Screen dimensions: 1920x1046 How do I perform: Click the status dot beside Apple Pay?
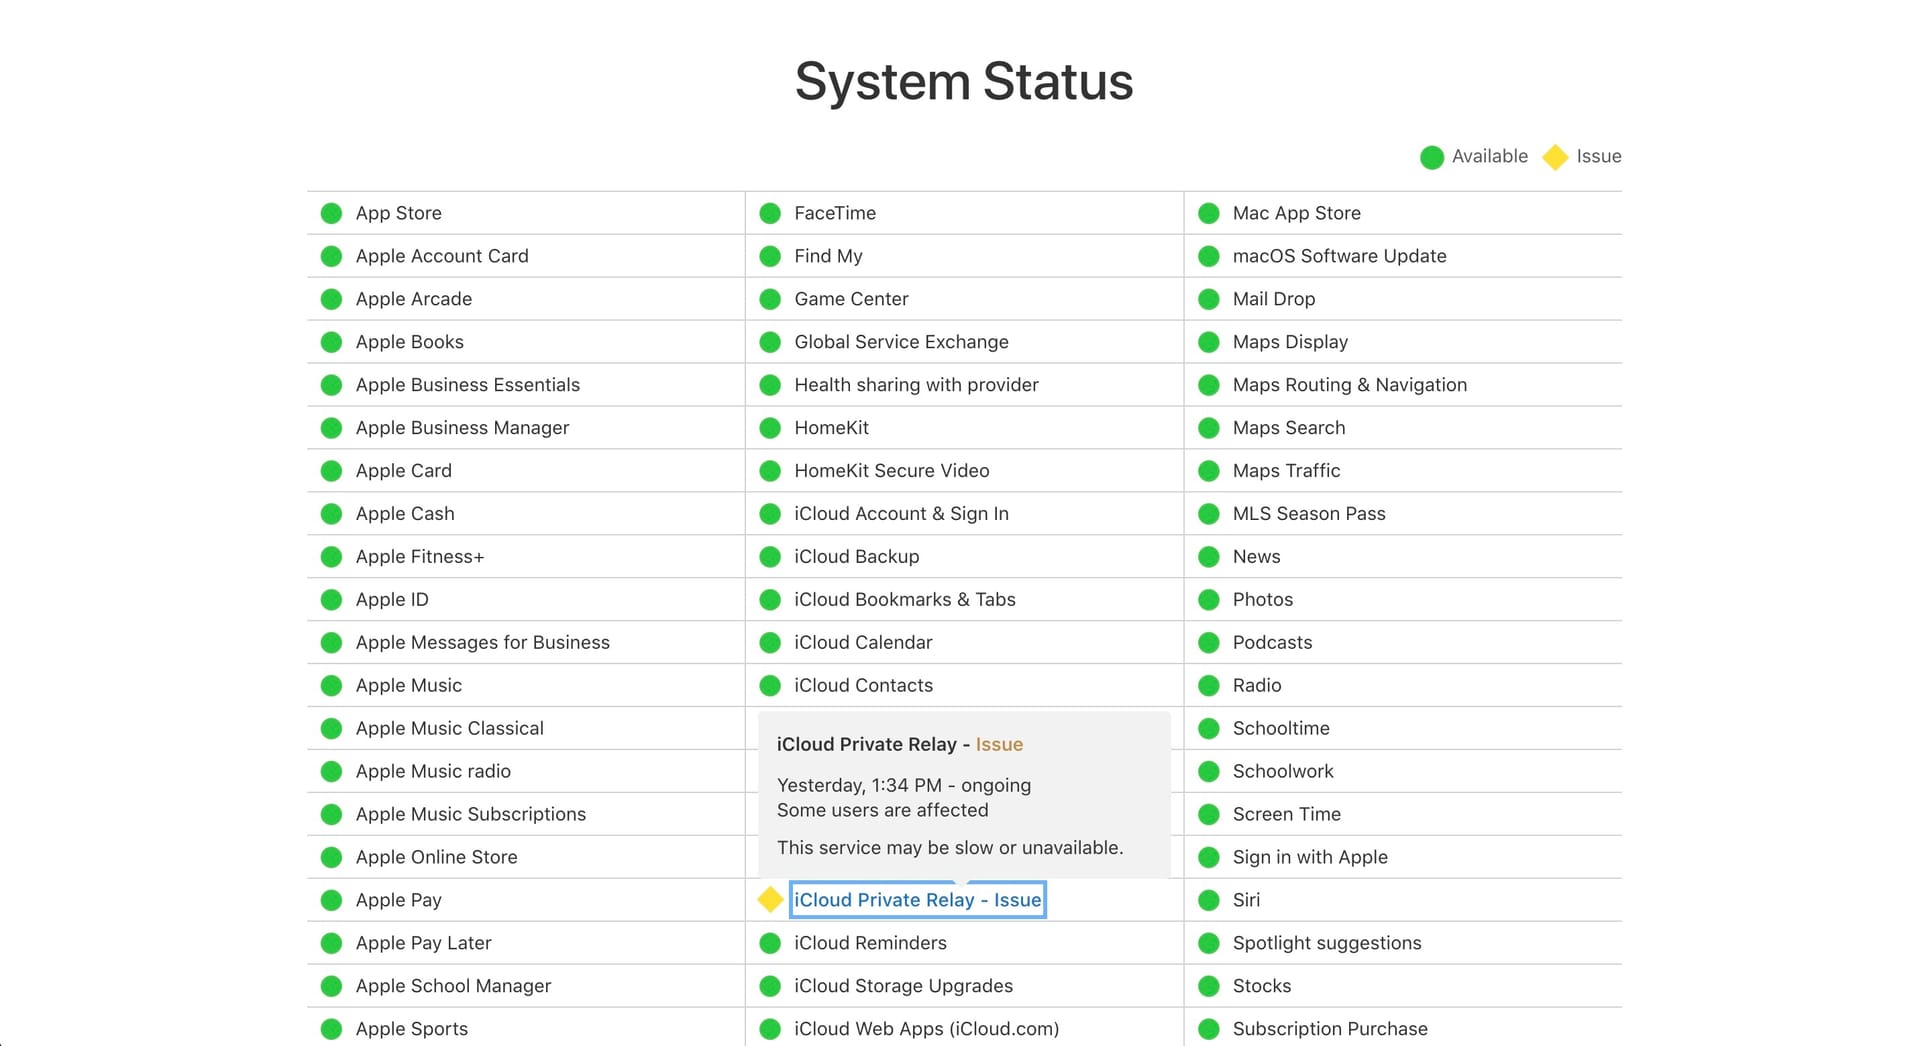(331, 900)
